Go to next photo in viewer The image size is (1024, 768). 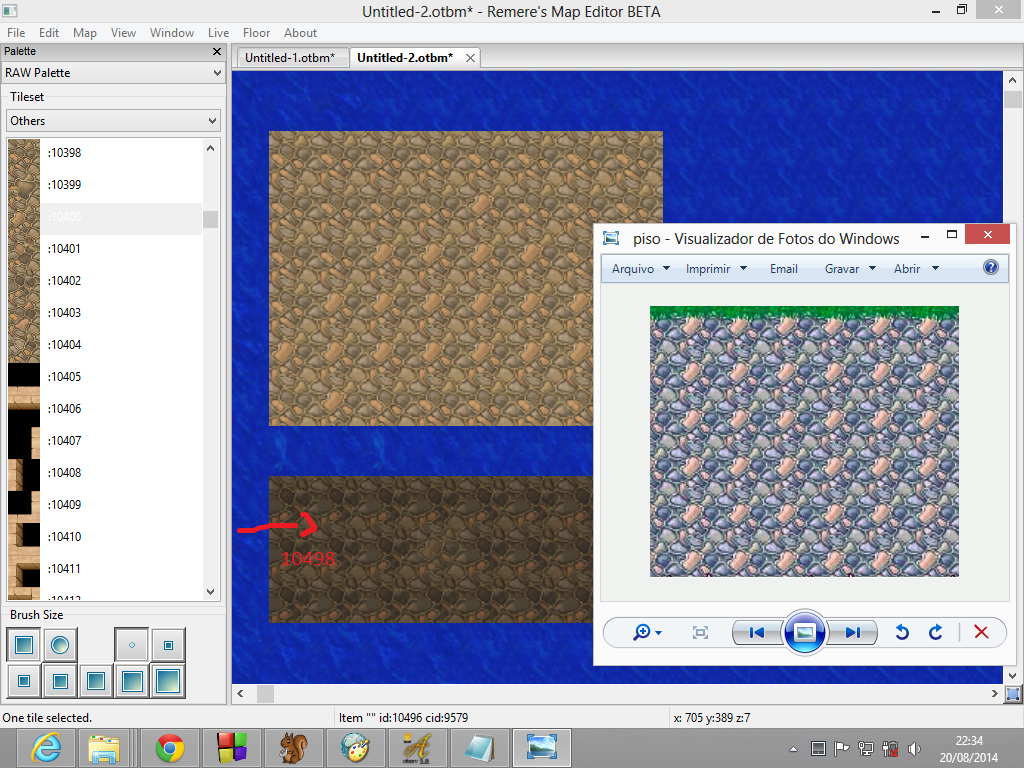852,632
